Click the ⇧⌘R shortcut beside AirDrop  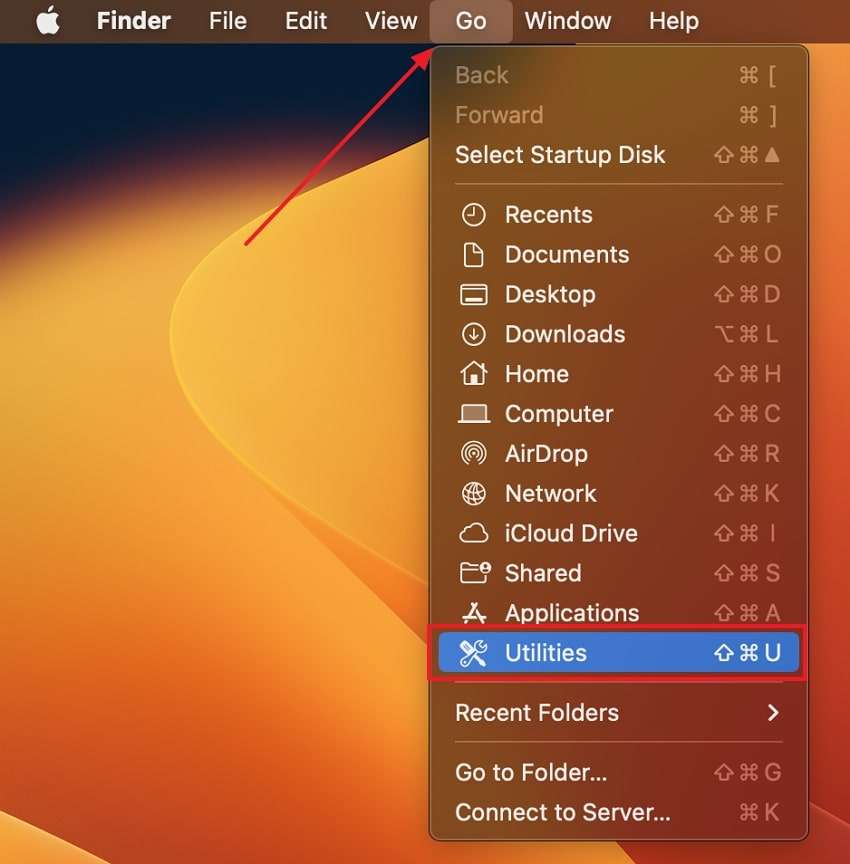point(747,453)
